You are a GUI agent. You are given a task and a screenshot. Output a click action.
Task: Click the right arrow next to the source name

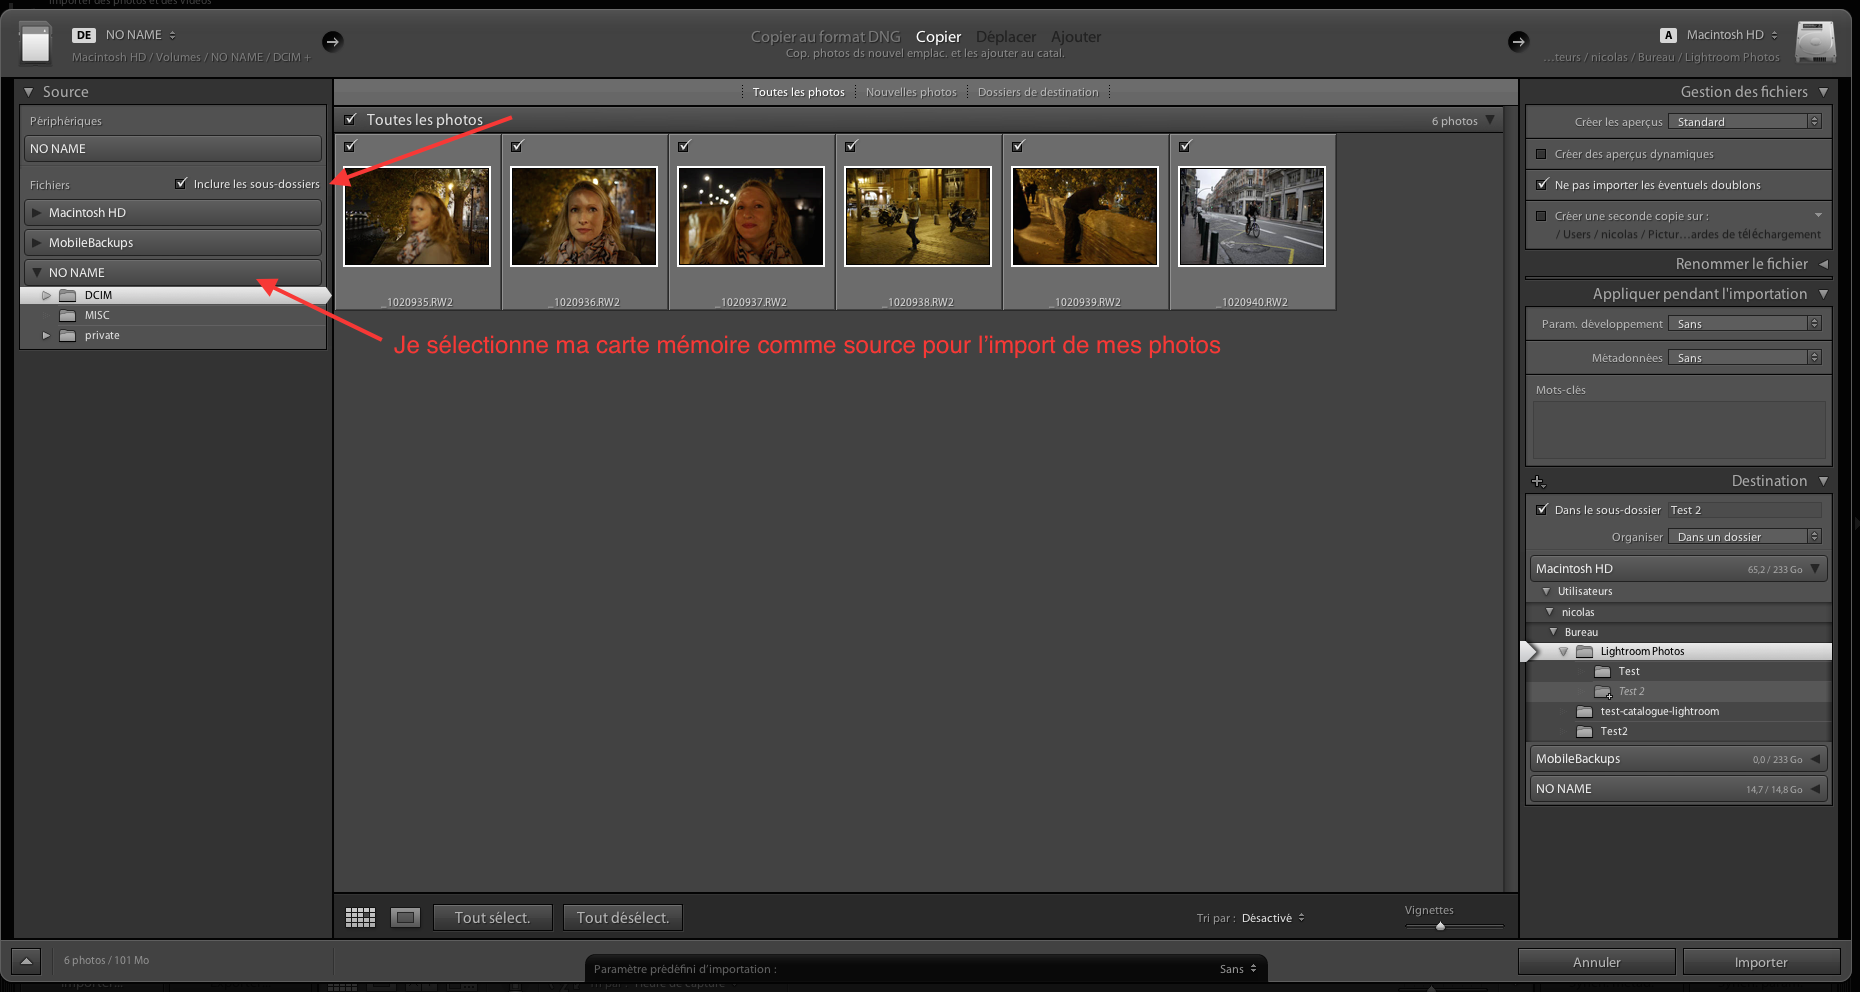click(332, 41)
